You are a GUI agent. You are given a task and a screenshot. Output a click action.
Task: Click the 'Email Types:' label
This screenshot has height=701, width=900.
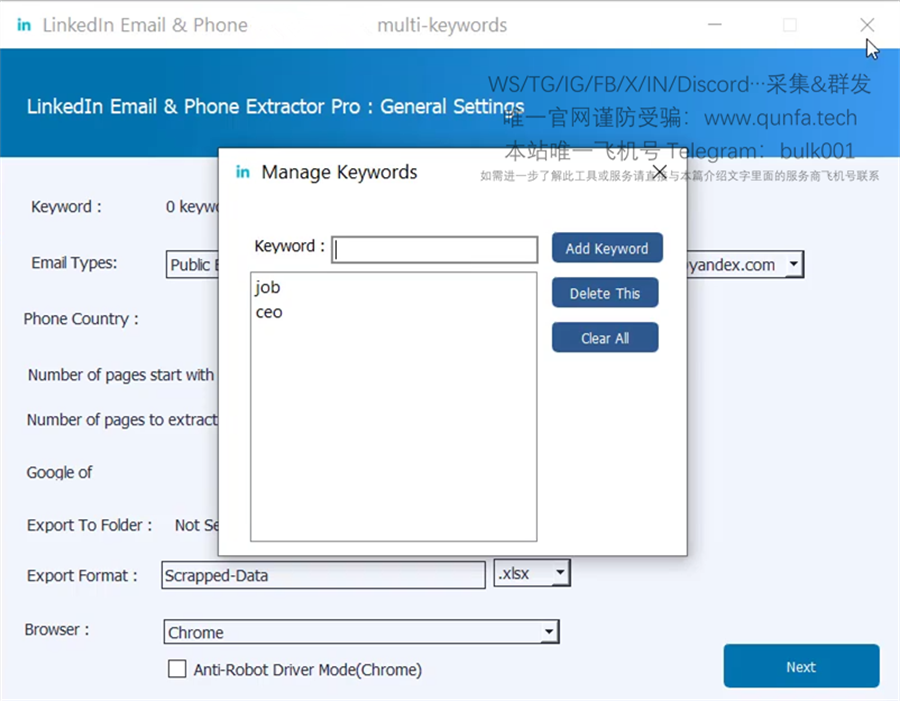click(74, 263)
